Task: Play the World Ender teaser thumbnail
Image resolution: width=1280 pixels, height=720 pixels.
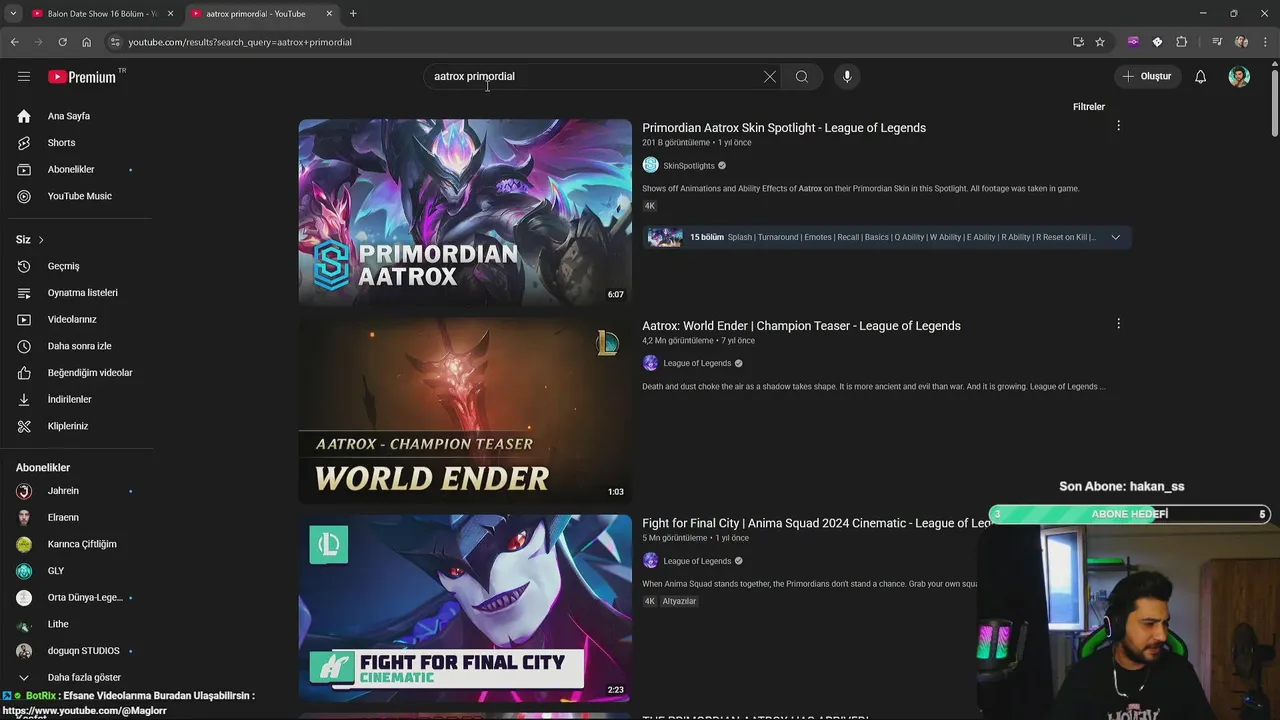Action: [465, 411]
